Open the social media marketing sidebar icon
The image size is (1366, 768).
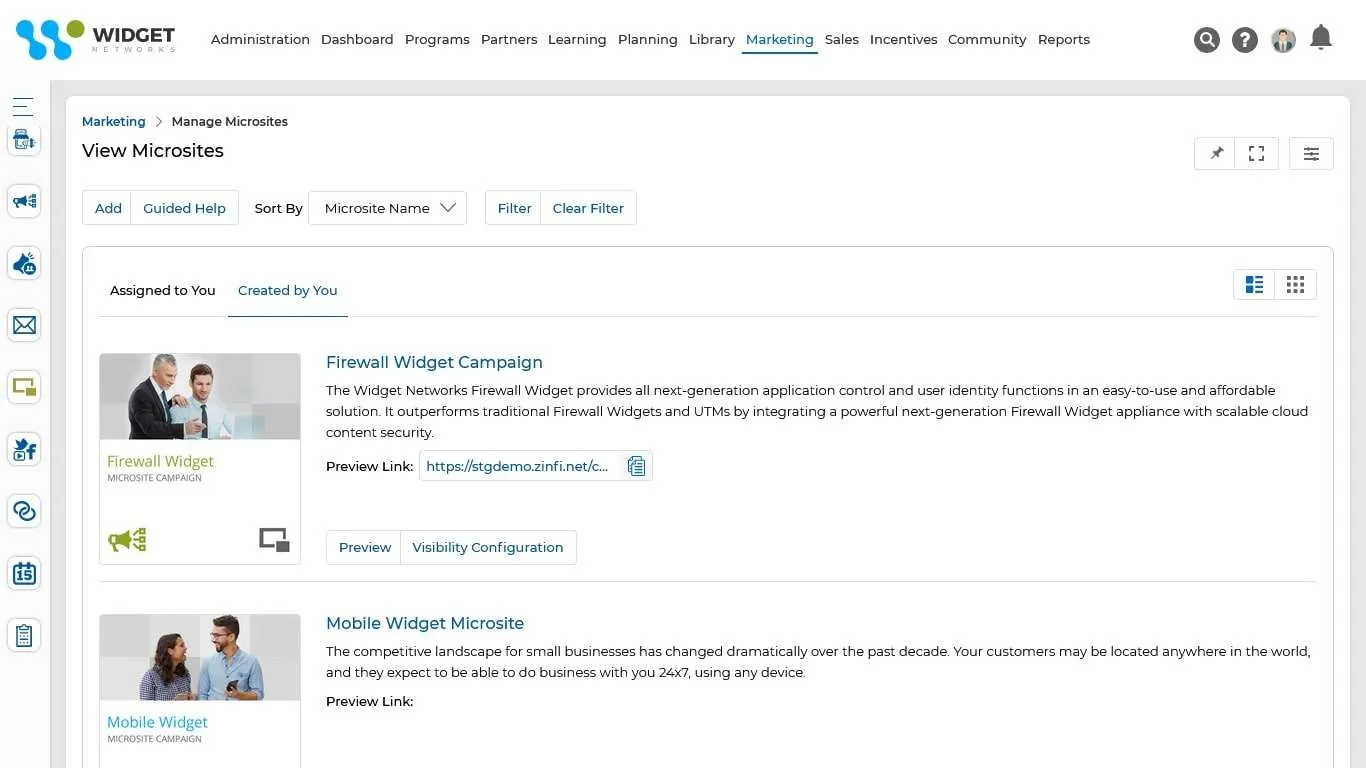tap(24, 449)
